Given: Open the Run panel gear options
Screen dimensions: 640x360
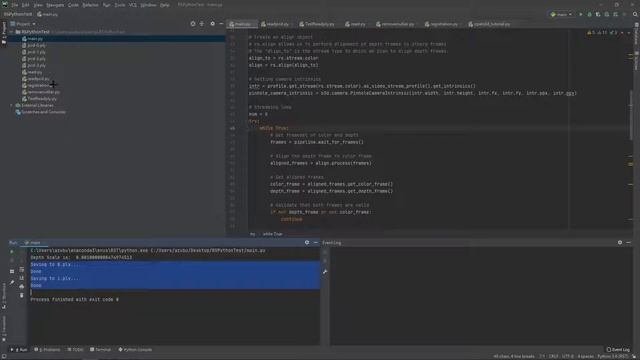Looking at the screenshot, I should point(307,242).
